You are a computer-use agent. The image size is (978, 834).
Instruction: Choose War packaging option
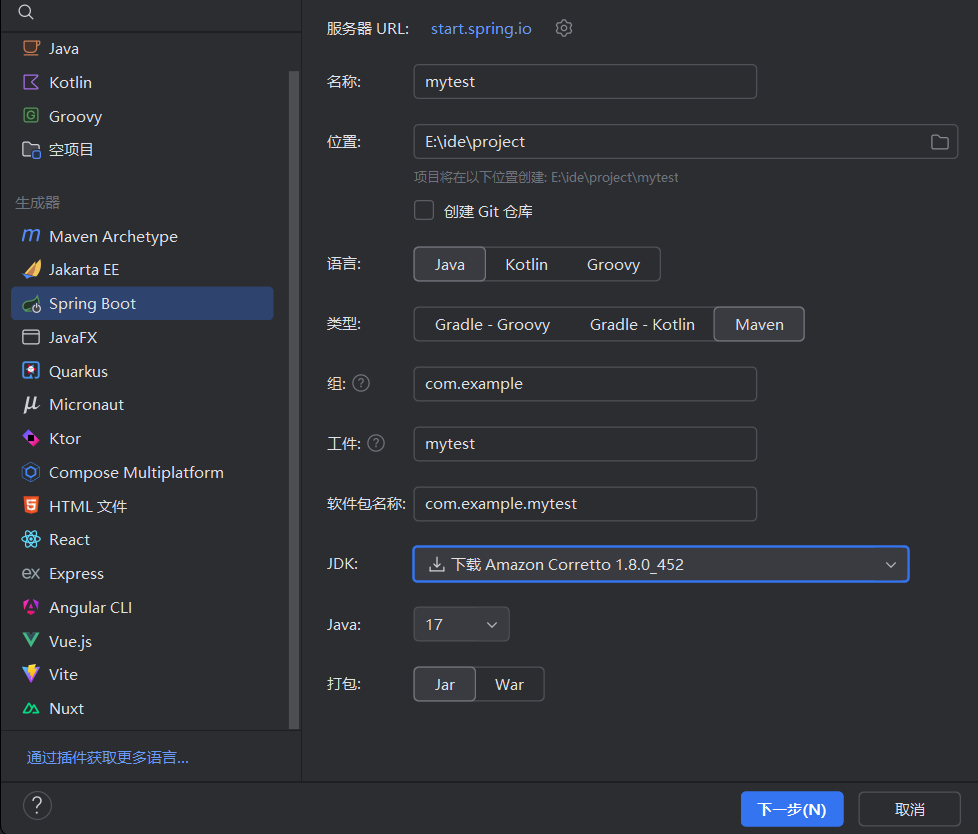pyautogui.click(x=509, y=684)
